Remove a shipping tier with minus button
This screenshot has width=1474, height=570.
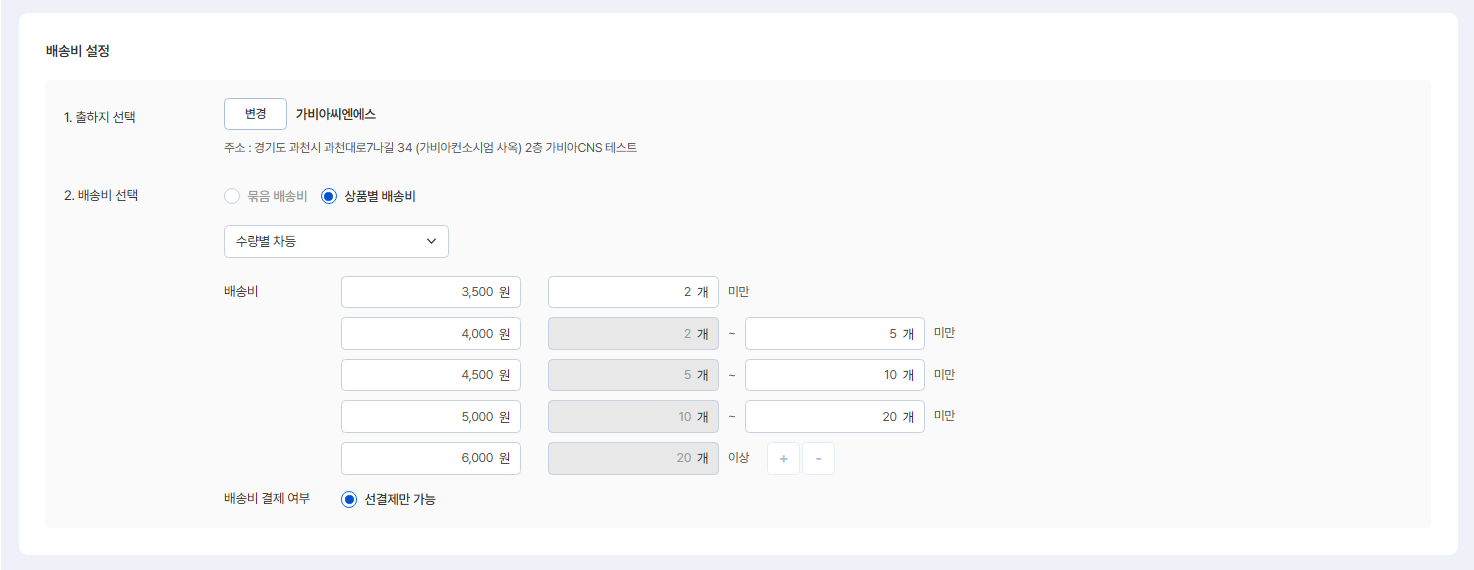[x=818, y=459]
